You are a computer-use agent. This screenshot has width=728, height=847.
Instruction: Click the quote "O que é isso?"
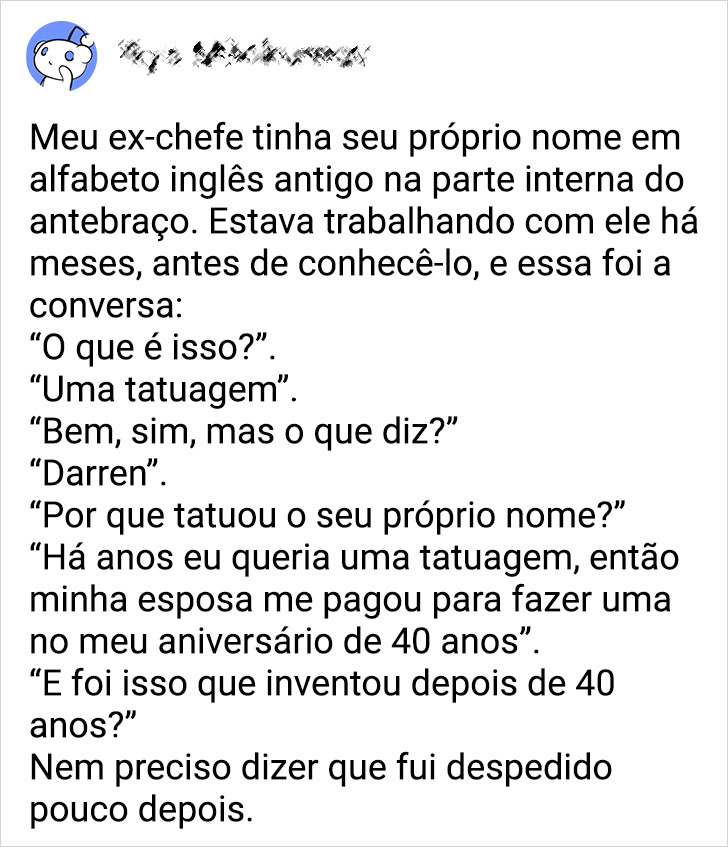coord(153,348)
